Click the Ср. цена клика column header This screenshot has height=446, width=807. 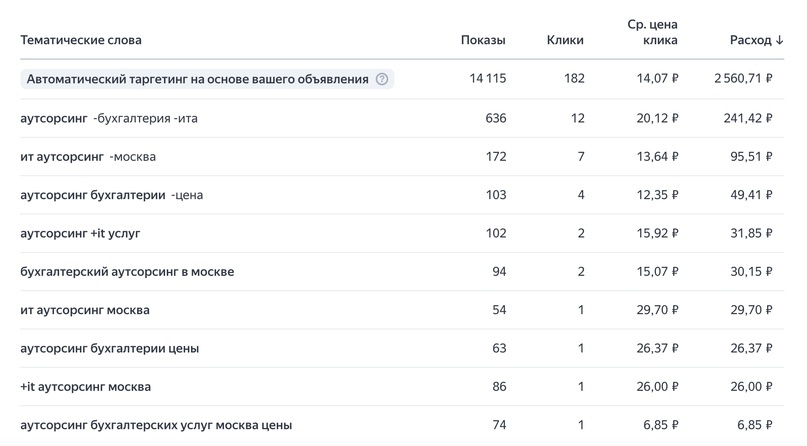tap(652, 32)
